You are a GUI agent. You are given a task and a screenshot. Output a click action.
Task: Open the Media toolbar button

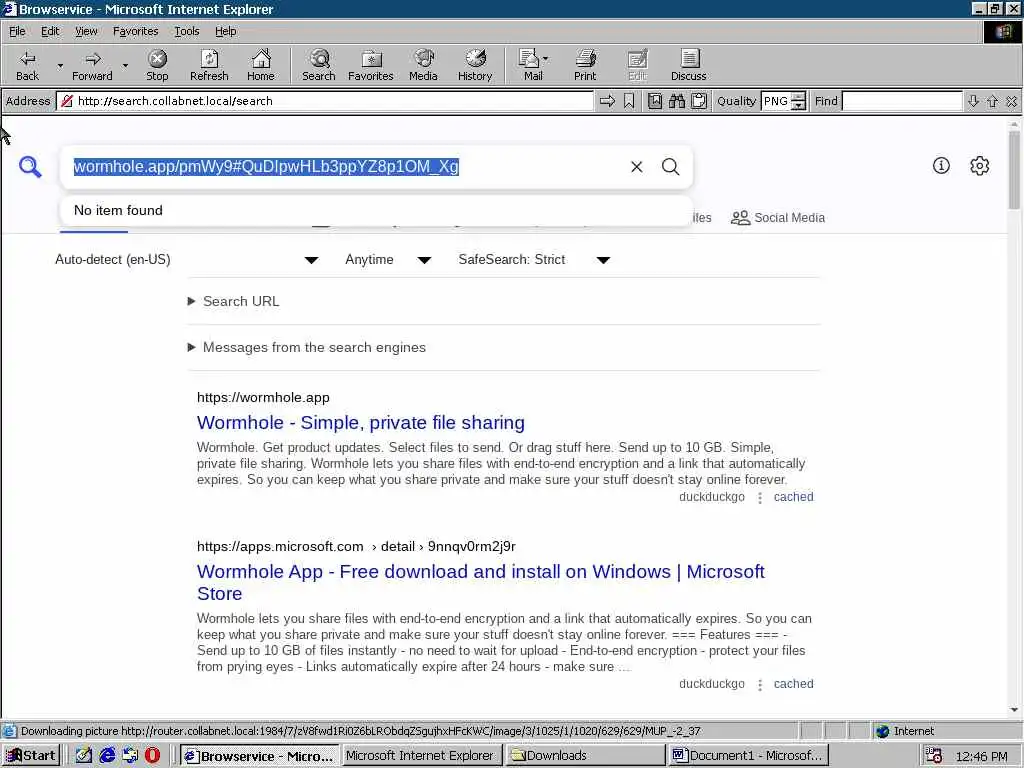pyautogui.click(x=423, y=65)
